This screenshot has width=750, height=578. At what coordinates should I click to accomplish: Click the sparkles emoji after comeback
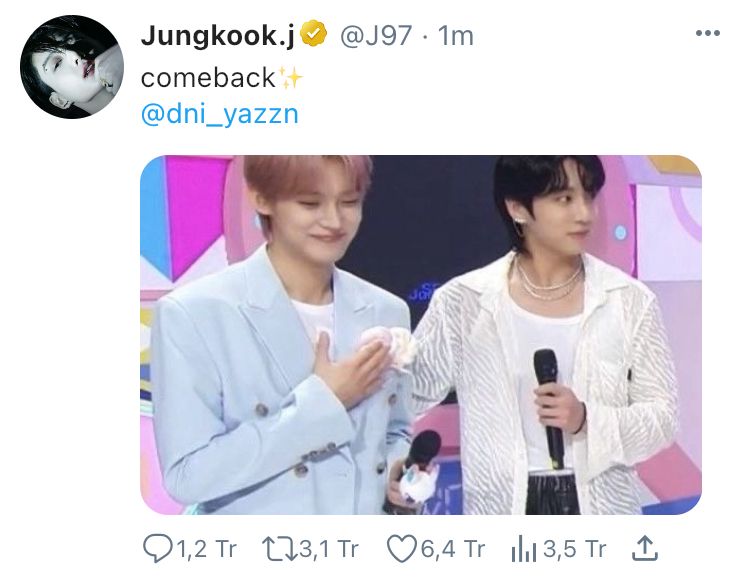point(290,78)
